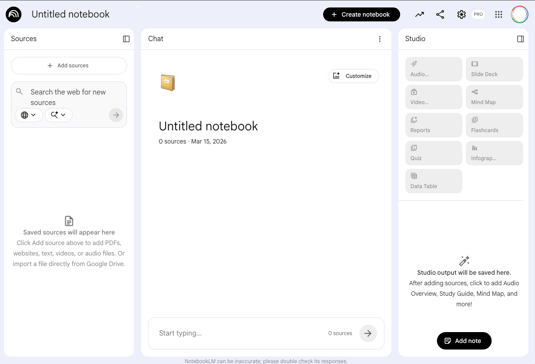The width and height of the screenshot is (535, 364).
Task: Click the '0 sources · Mar 15, 2026' text
Action: pyautogui.click(x=192, y=141)
